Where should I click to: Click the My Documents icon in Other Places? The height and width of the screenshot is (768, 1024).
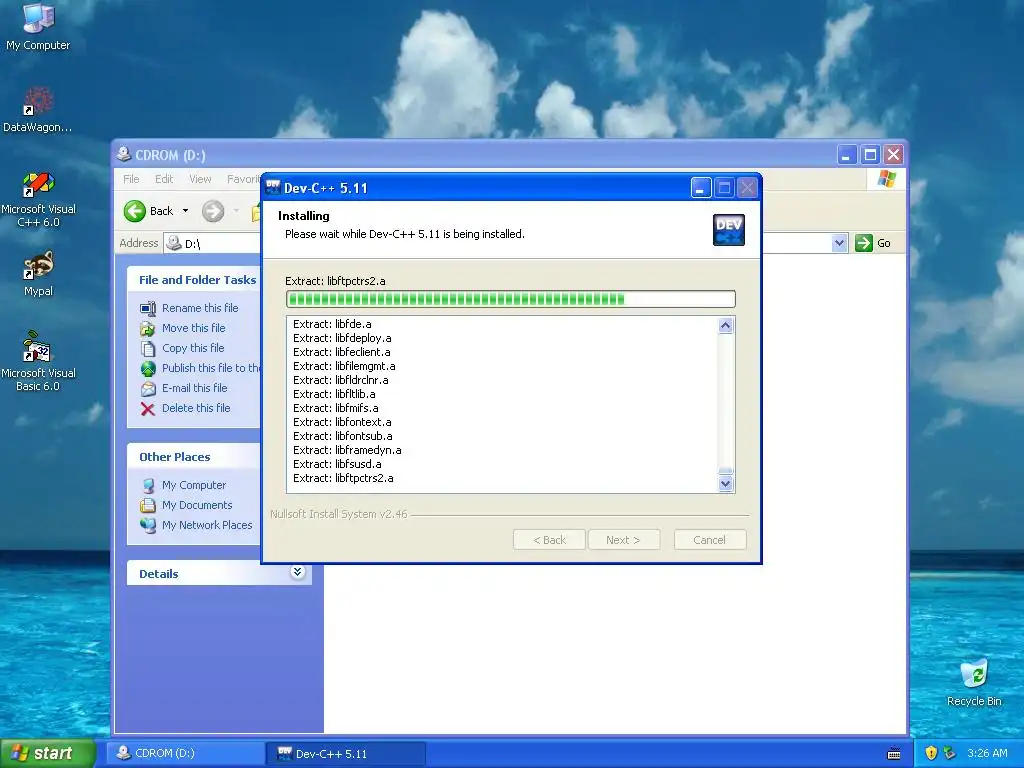[x=148, y=505]
